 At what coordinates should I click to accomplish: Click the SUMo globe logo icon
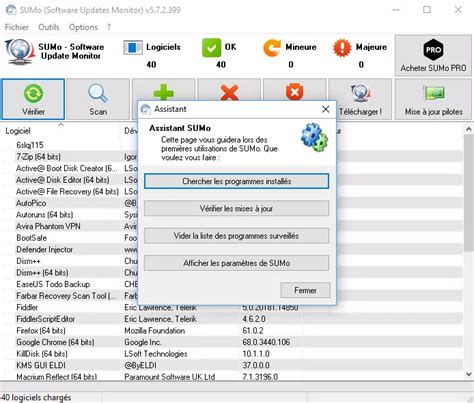click(20, 51)
